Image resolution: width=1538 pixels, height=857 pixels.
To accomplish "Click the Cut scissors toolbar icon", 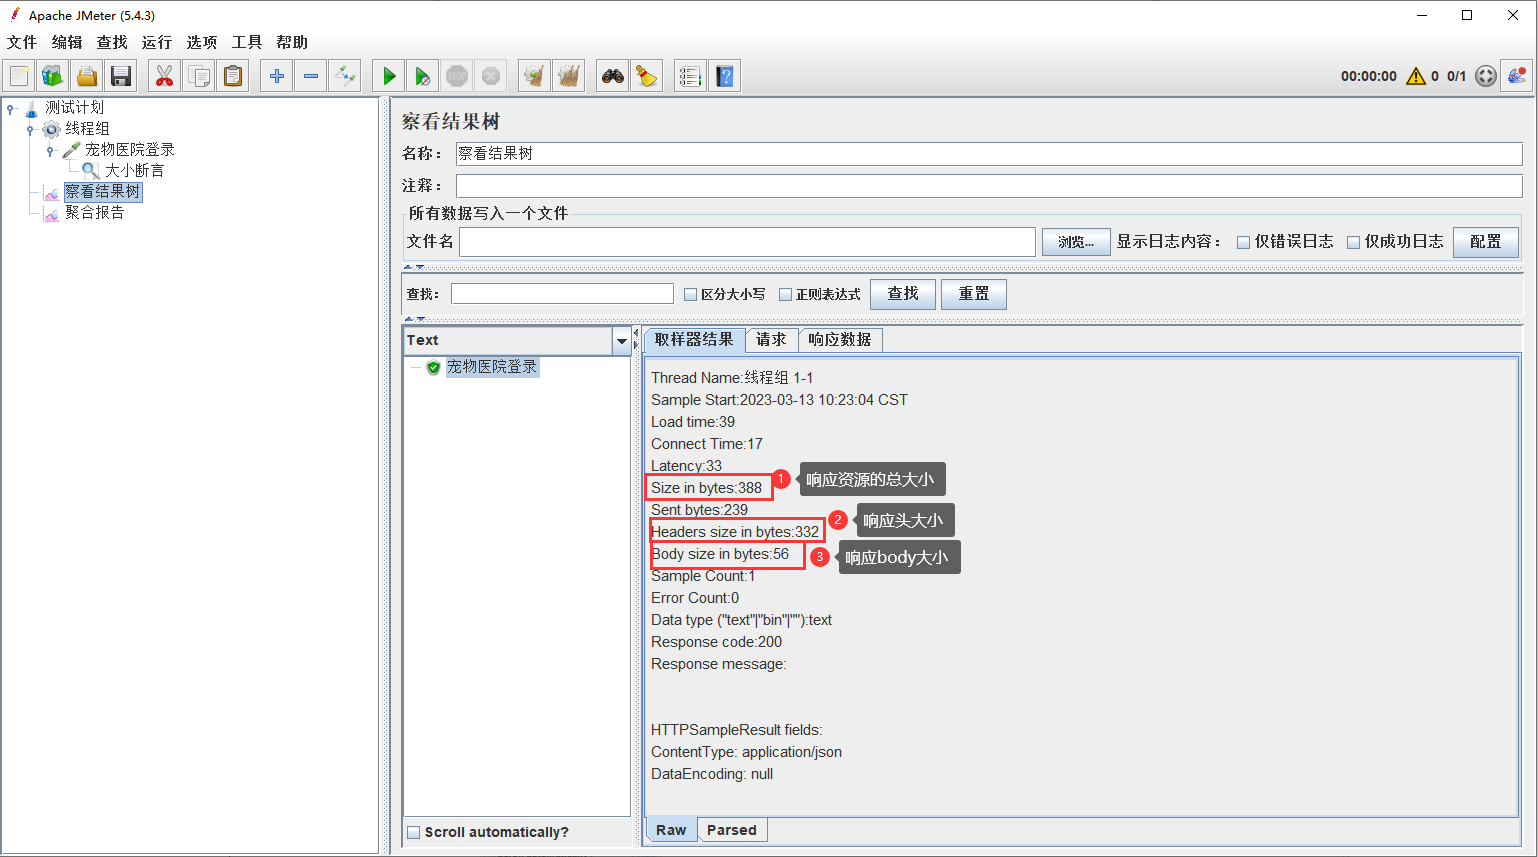I will [x=165, y=76].
